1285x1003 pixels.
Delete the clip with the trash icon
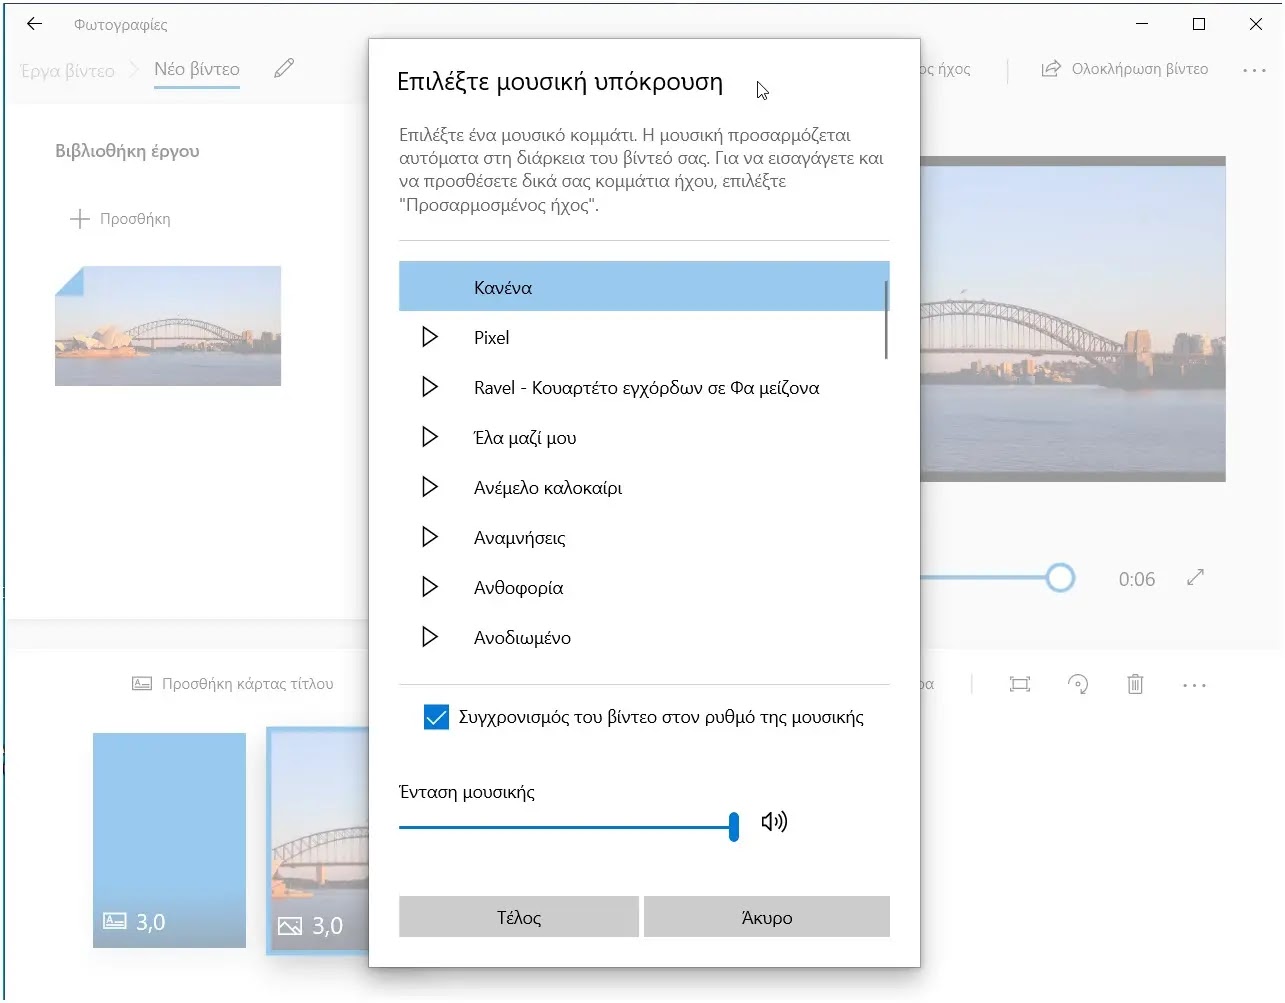click(x=1135, y=684)
